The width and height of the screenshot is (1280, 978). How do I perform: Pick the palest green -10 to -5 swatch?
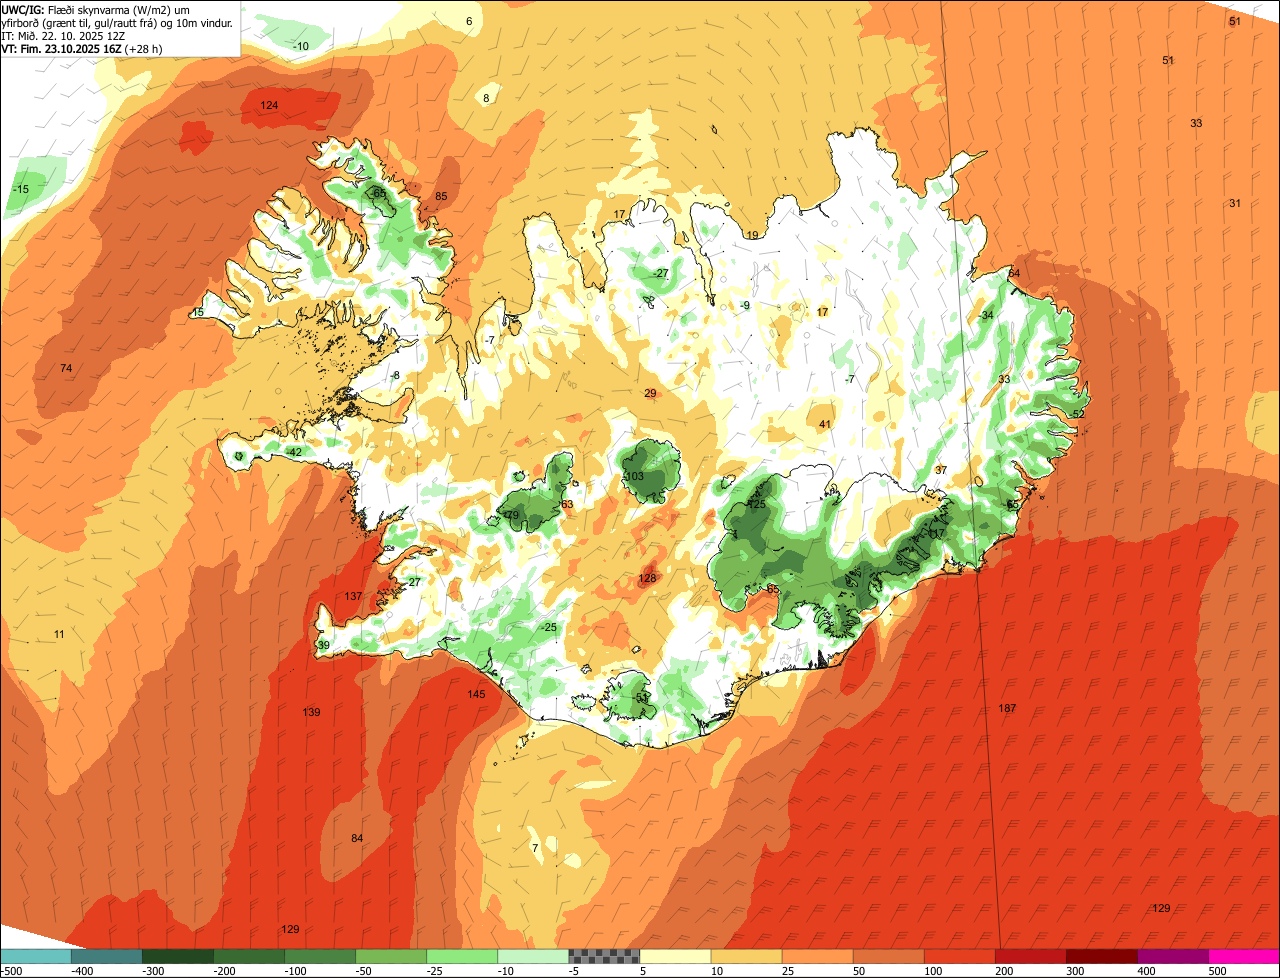(533, 956)
